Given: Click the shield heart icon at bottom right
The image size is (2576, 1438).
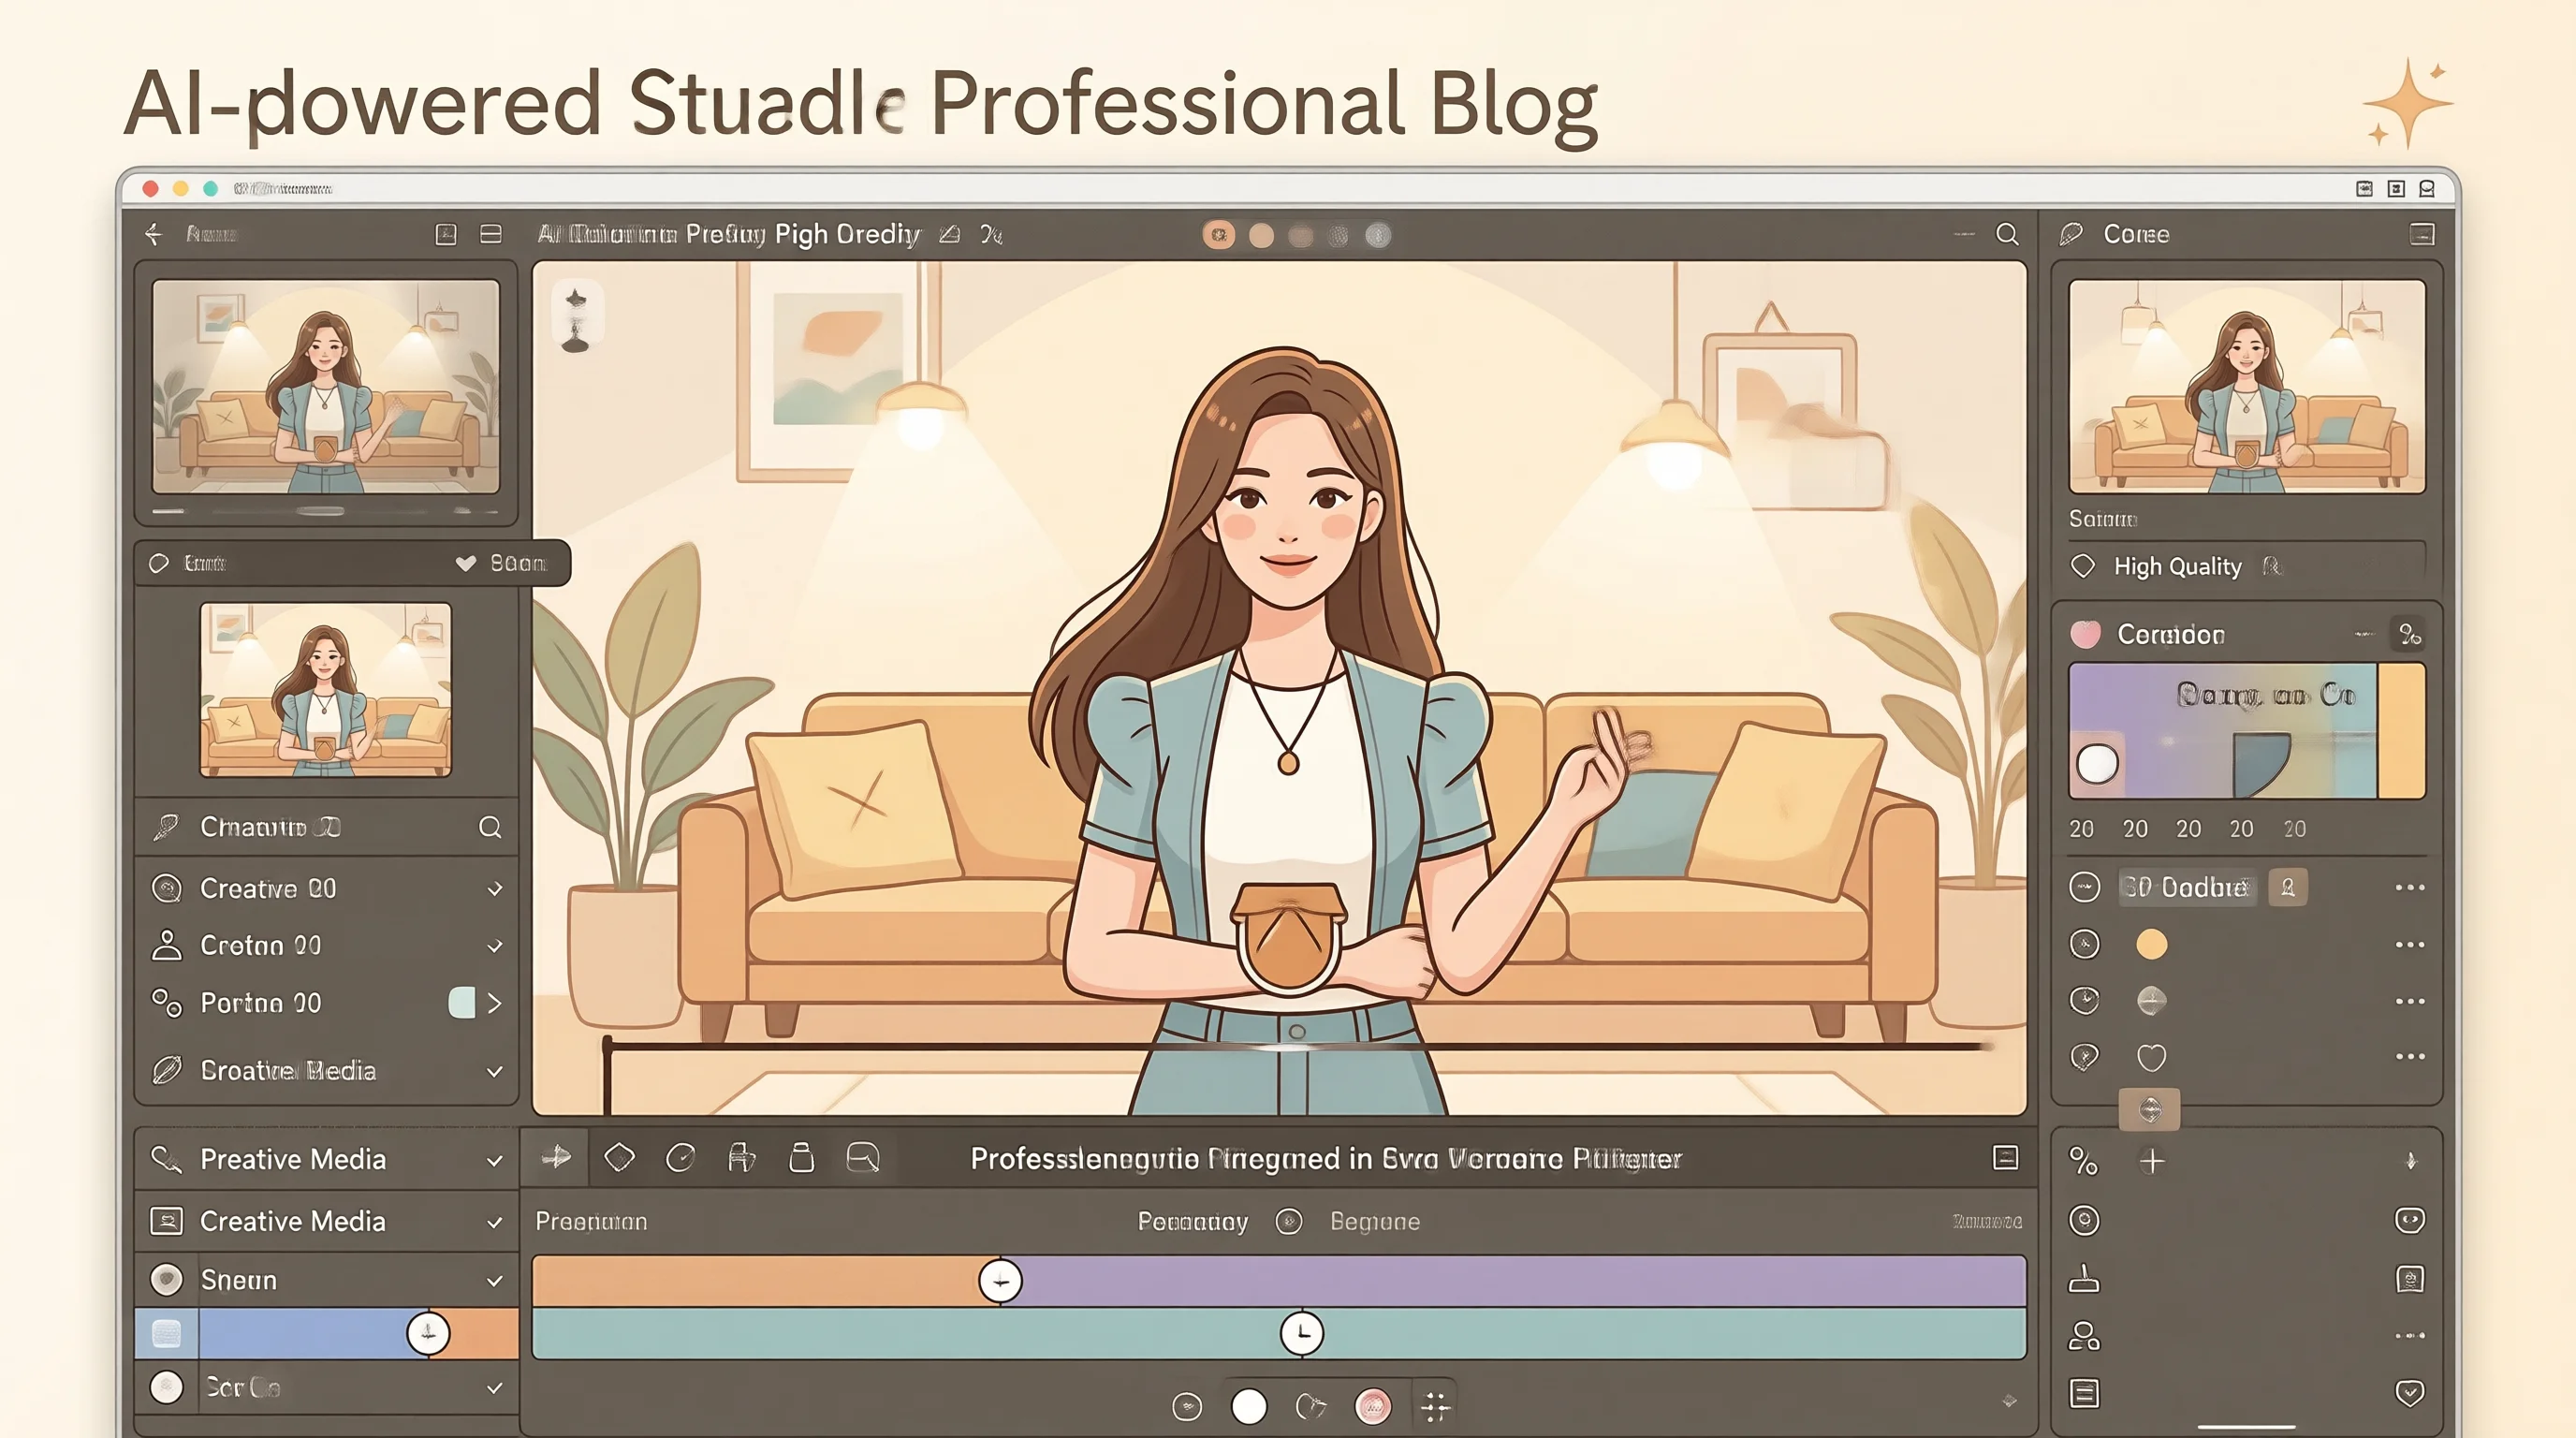Looking at the screenshot, I should pos(2410,1393).
